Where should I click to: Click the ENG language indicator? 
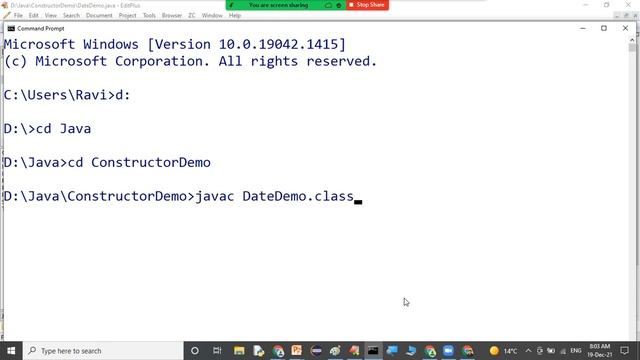click(x=576, y=351)
